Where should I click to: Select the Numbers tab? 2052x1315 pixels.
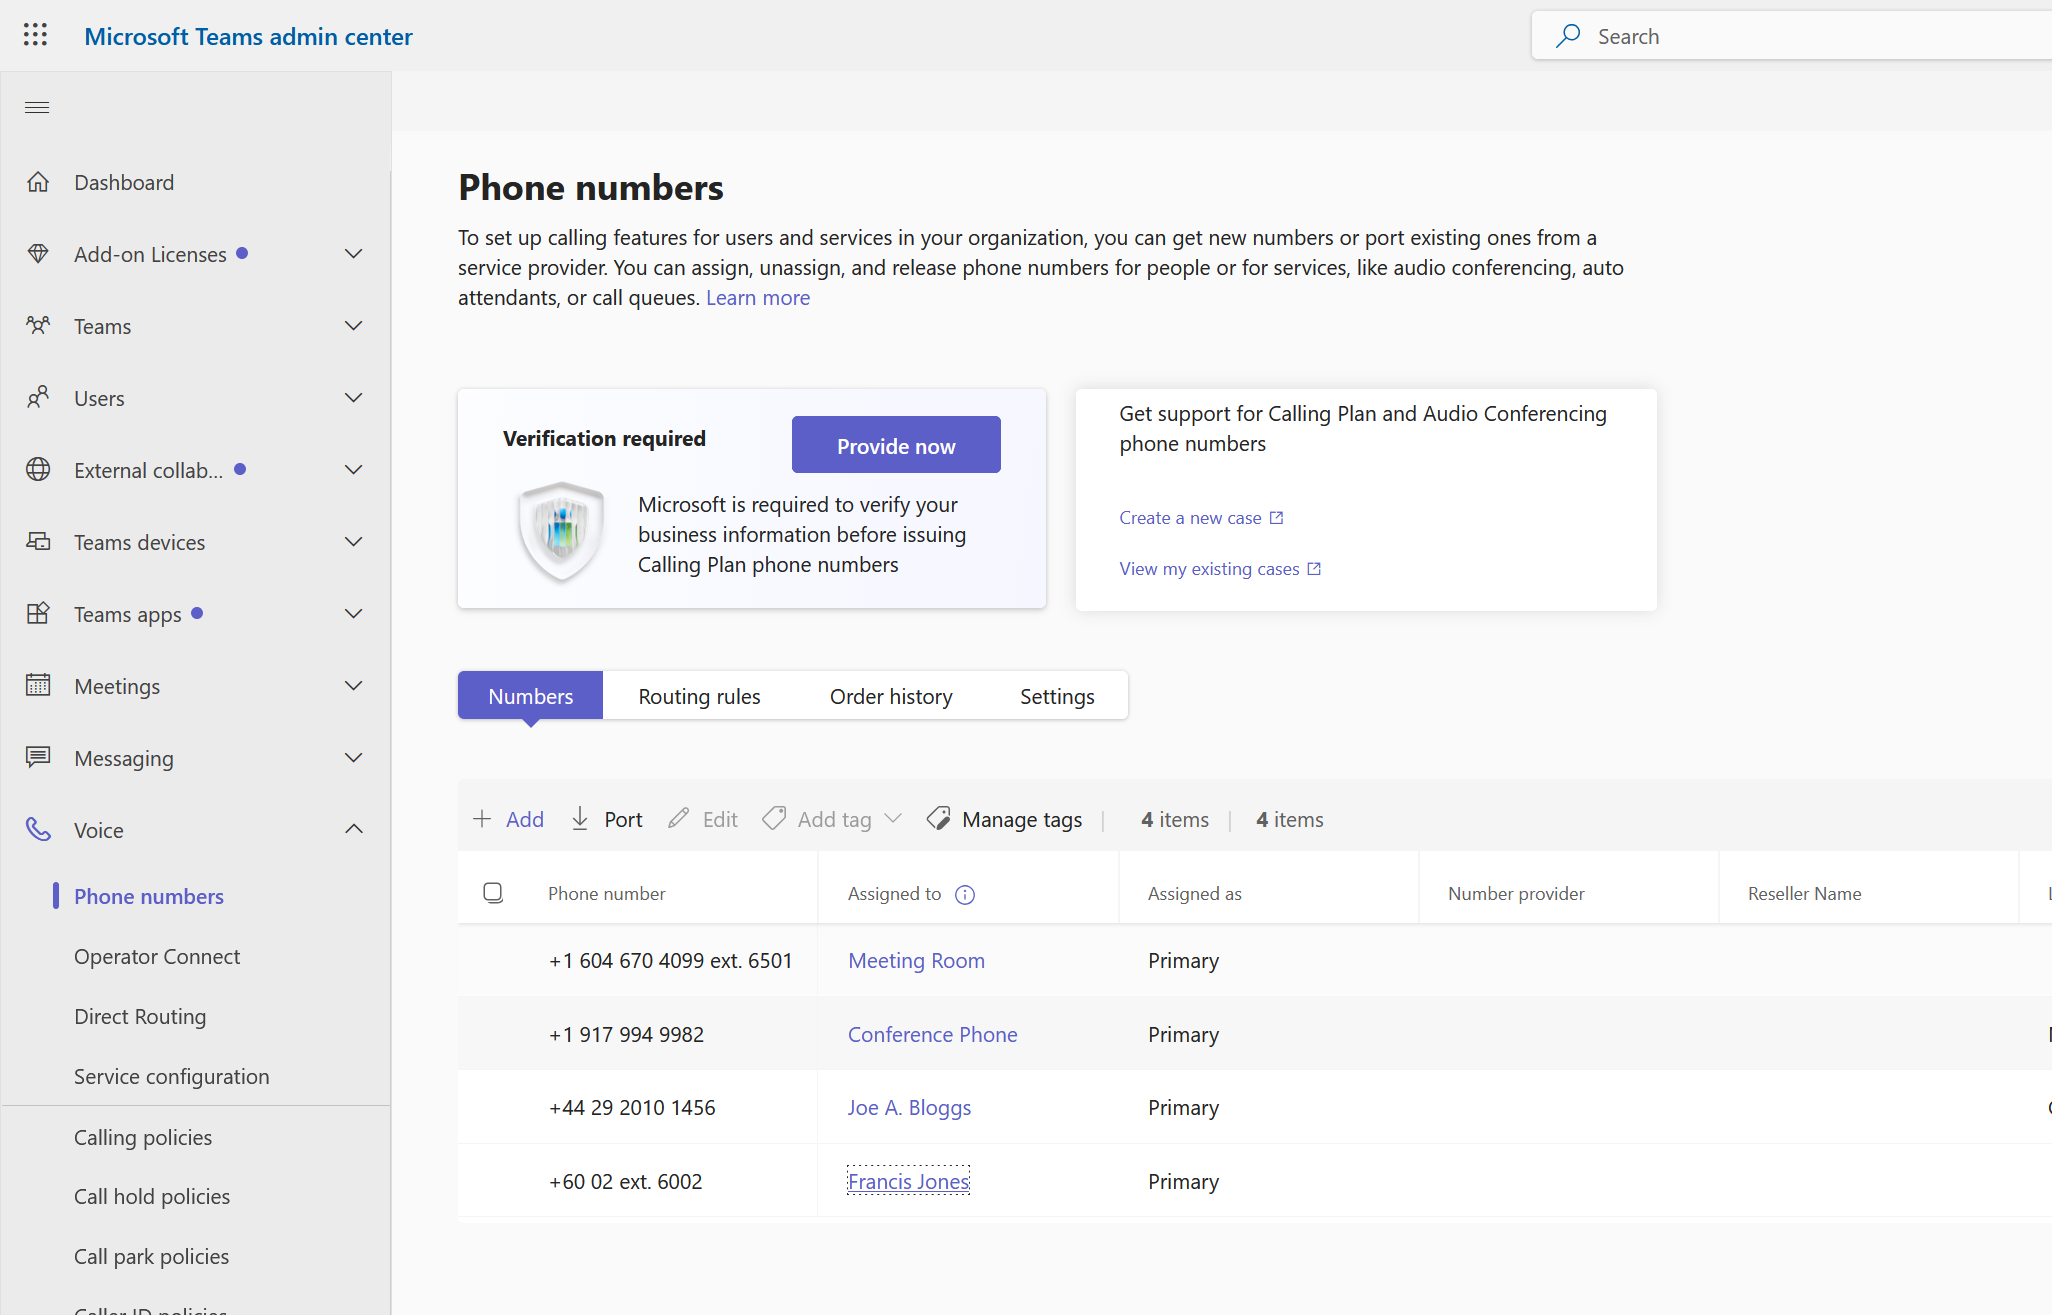[530, 696]
